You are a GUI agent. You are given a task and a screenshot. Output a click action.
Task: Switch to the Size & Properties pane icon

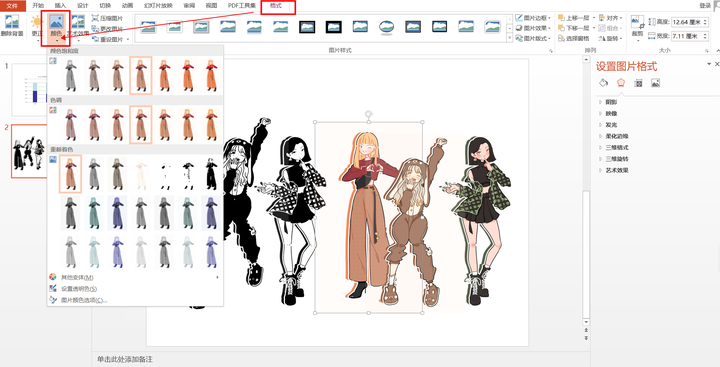click(x=638, y=83)
